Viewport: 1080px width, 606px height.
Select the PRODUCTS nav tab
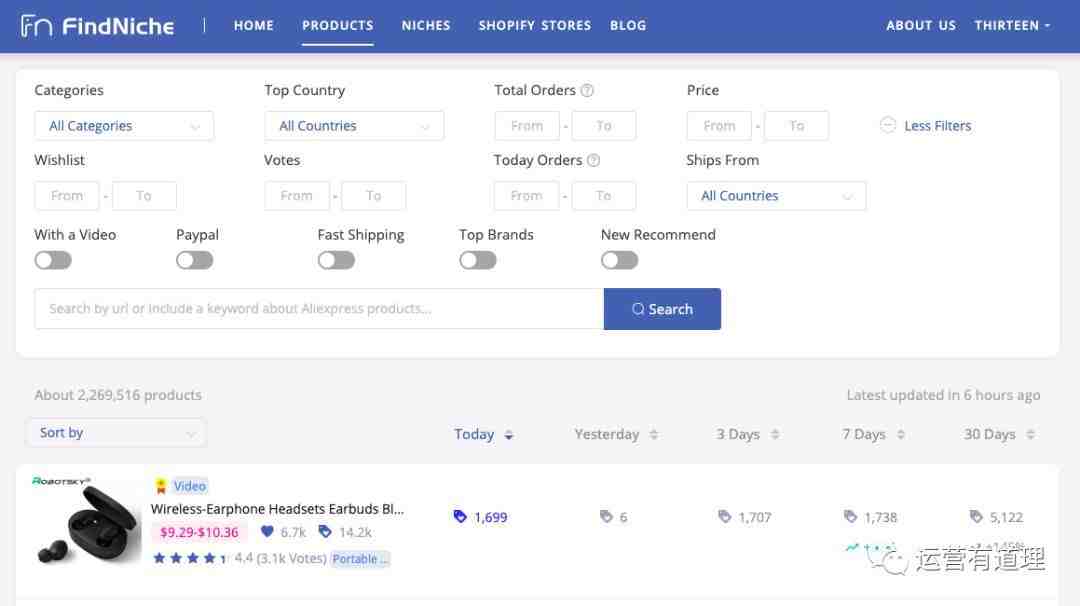338,25
